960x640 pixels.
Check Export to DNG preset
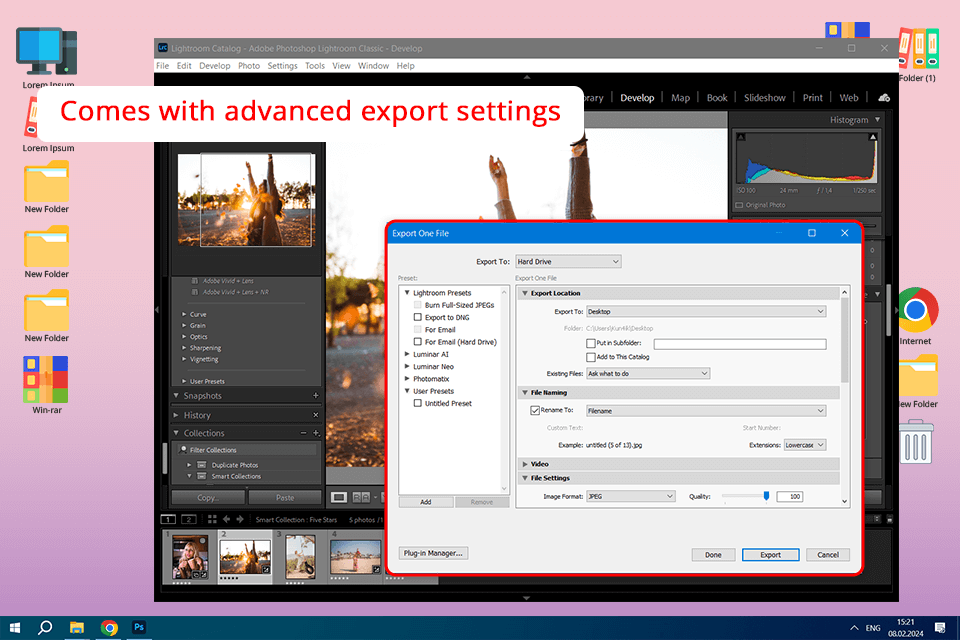click(418, 317)
